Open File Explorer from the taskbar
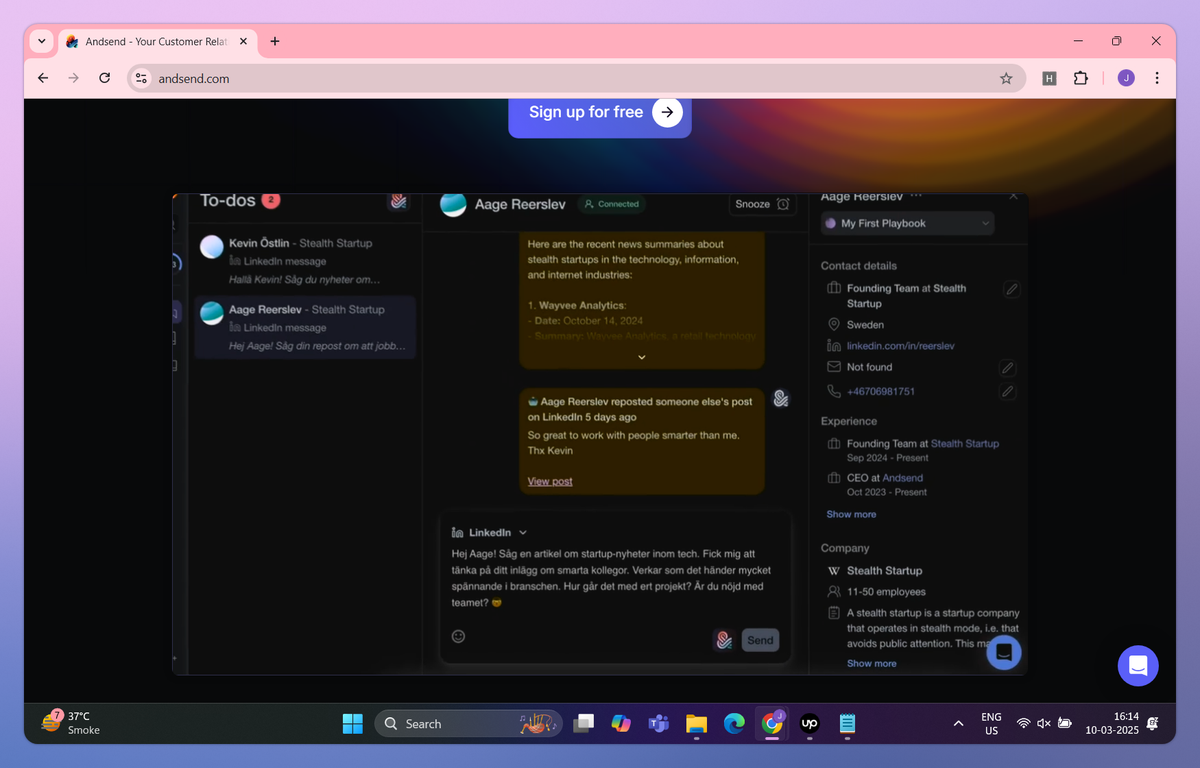1200x768 pixels. (x=696, y=723)
